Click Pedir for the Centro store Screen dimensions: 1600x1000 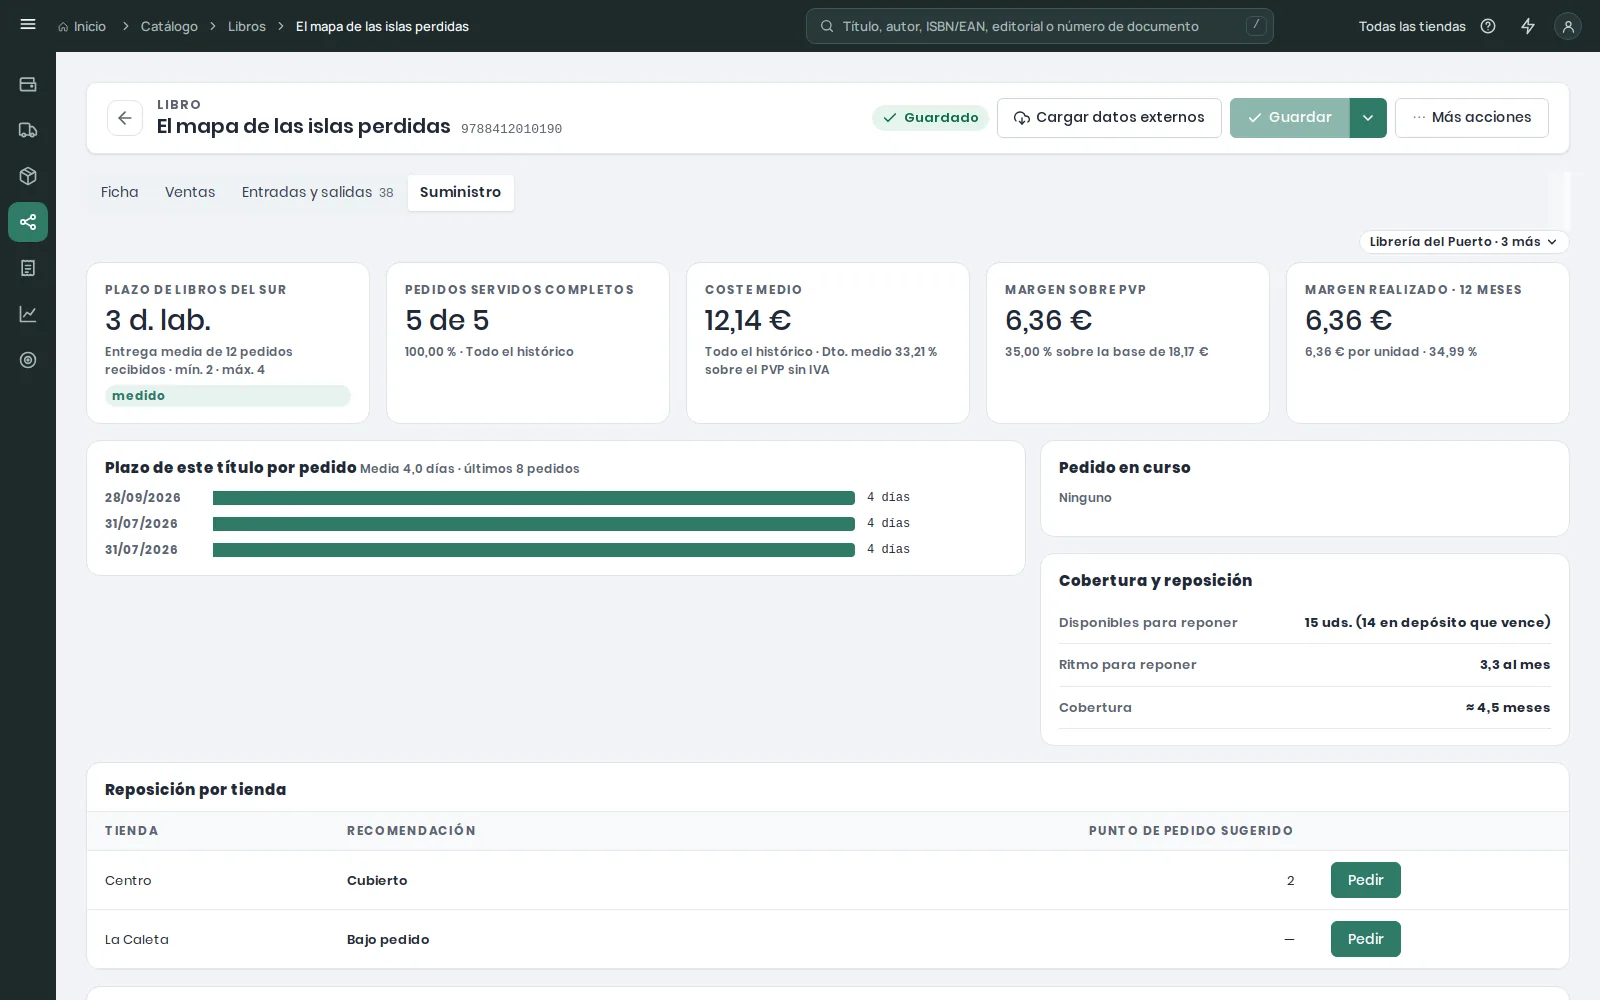click(1365, 880)
